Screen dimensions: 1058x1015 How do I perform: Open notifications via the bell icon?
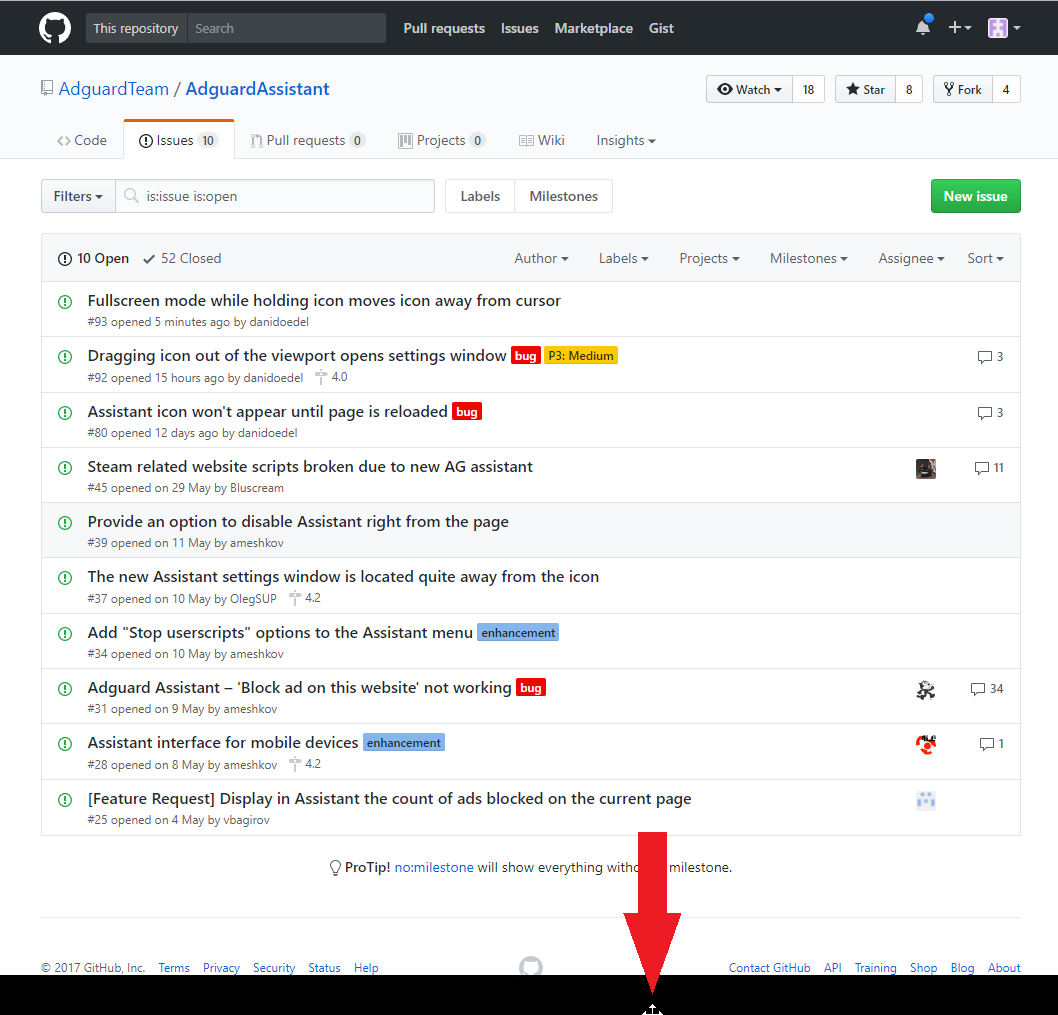pos(921,27)
